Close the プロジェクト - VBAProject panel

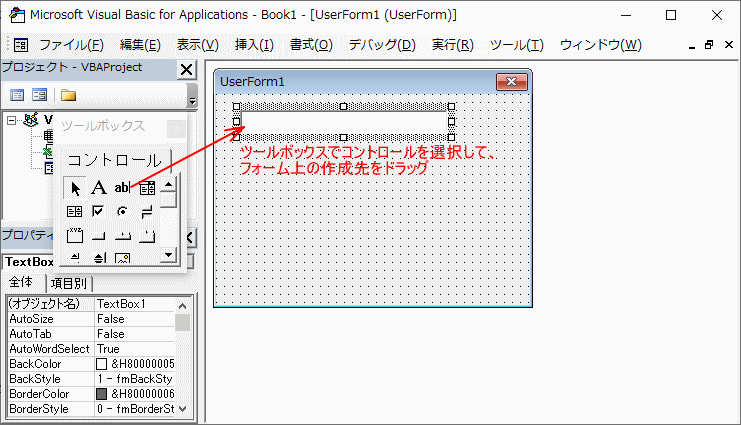(187, 69)
